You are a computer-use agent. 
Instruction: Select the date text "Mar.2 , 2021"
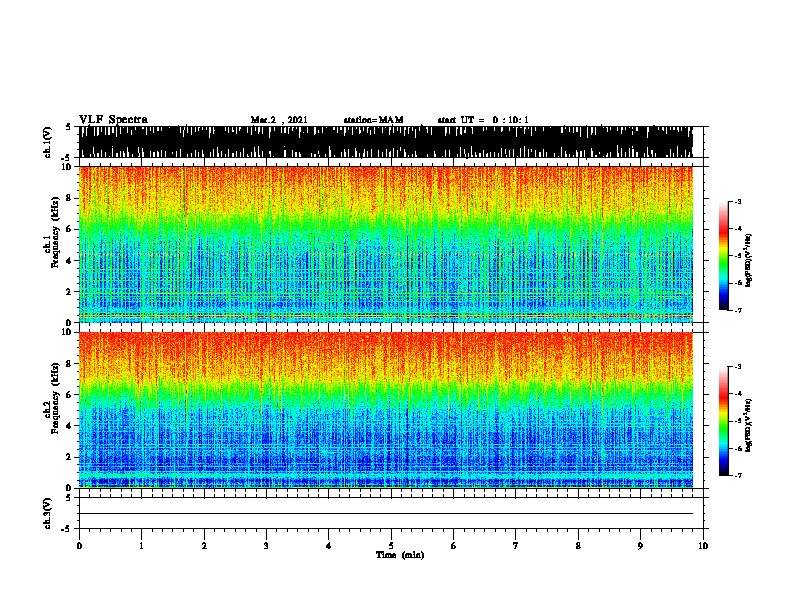(x=279, y=120)
